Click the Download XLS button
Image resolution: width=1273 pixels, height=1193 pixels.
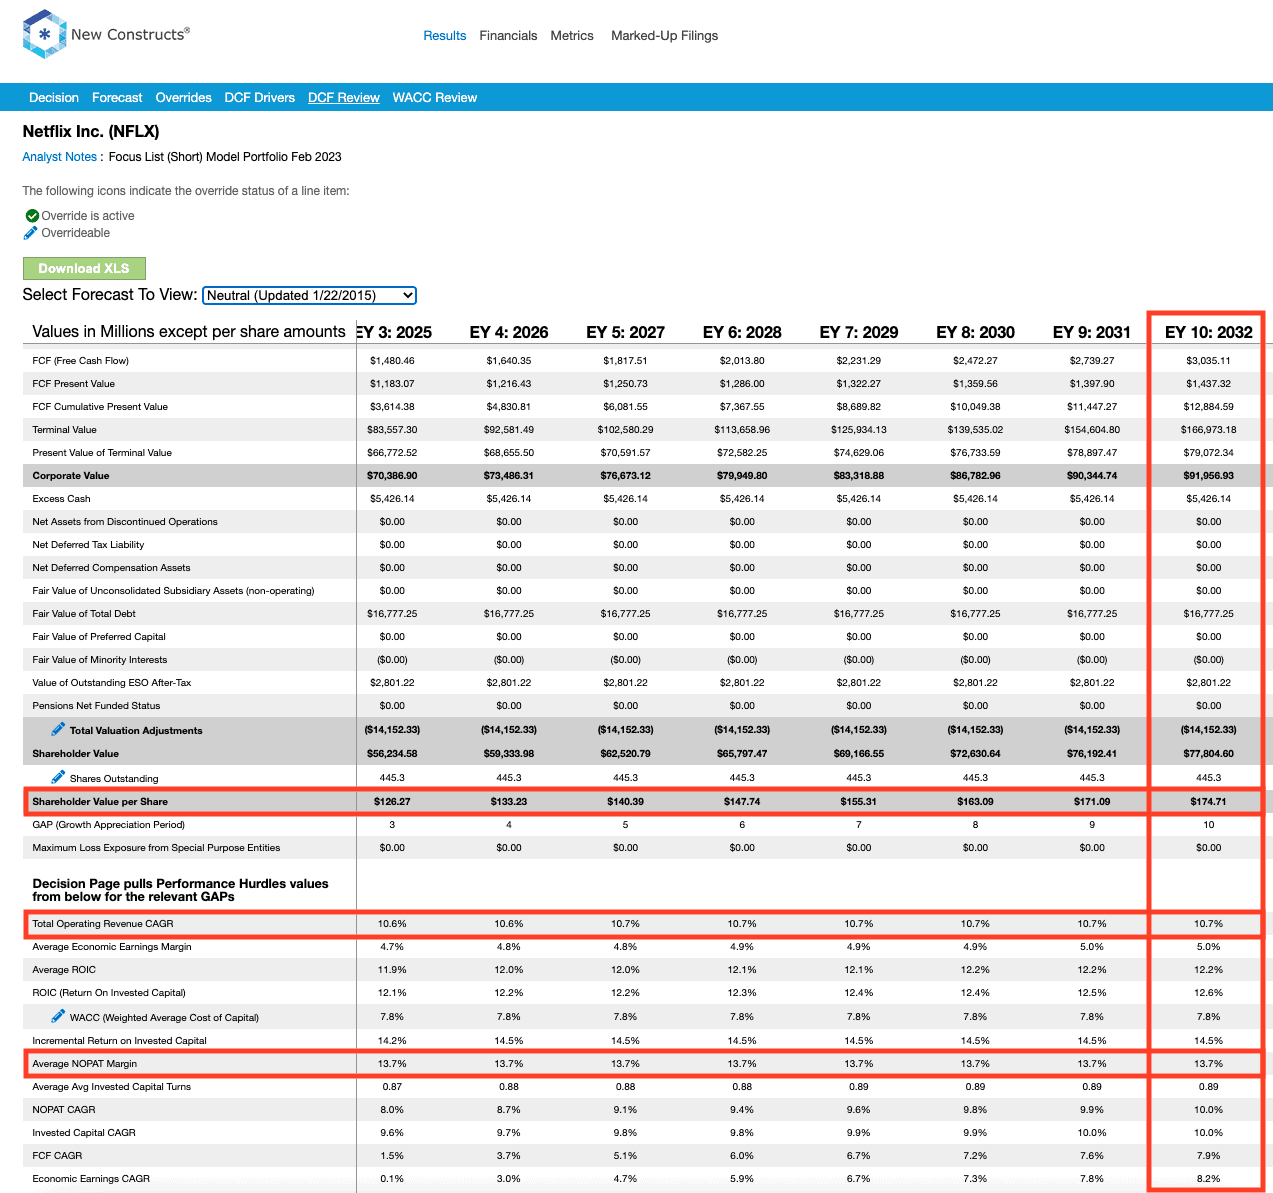84,268
